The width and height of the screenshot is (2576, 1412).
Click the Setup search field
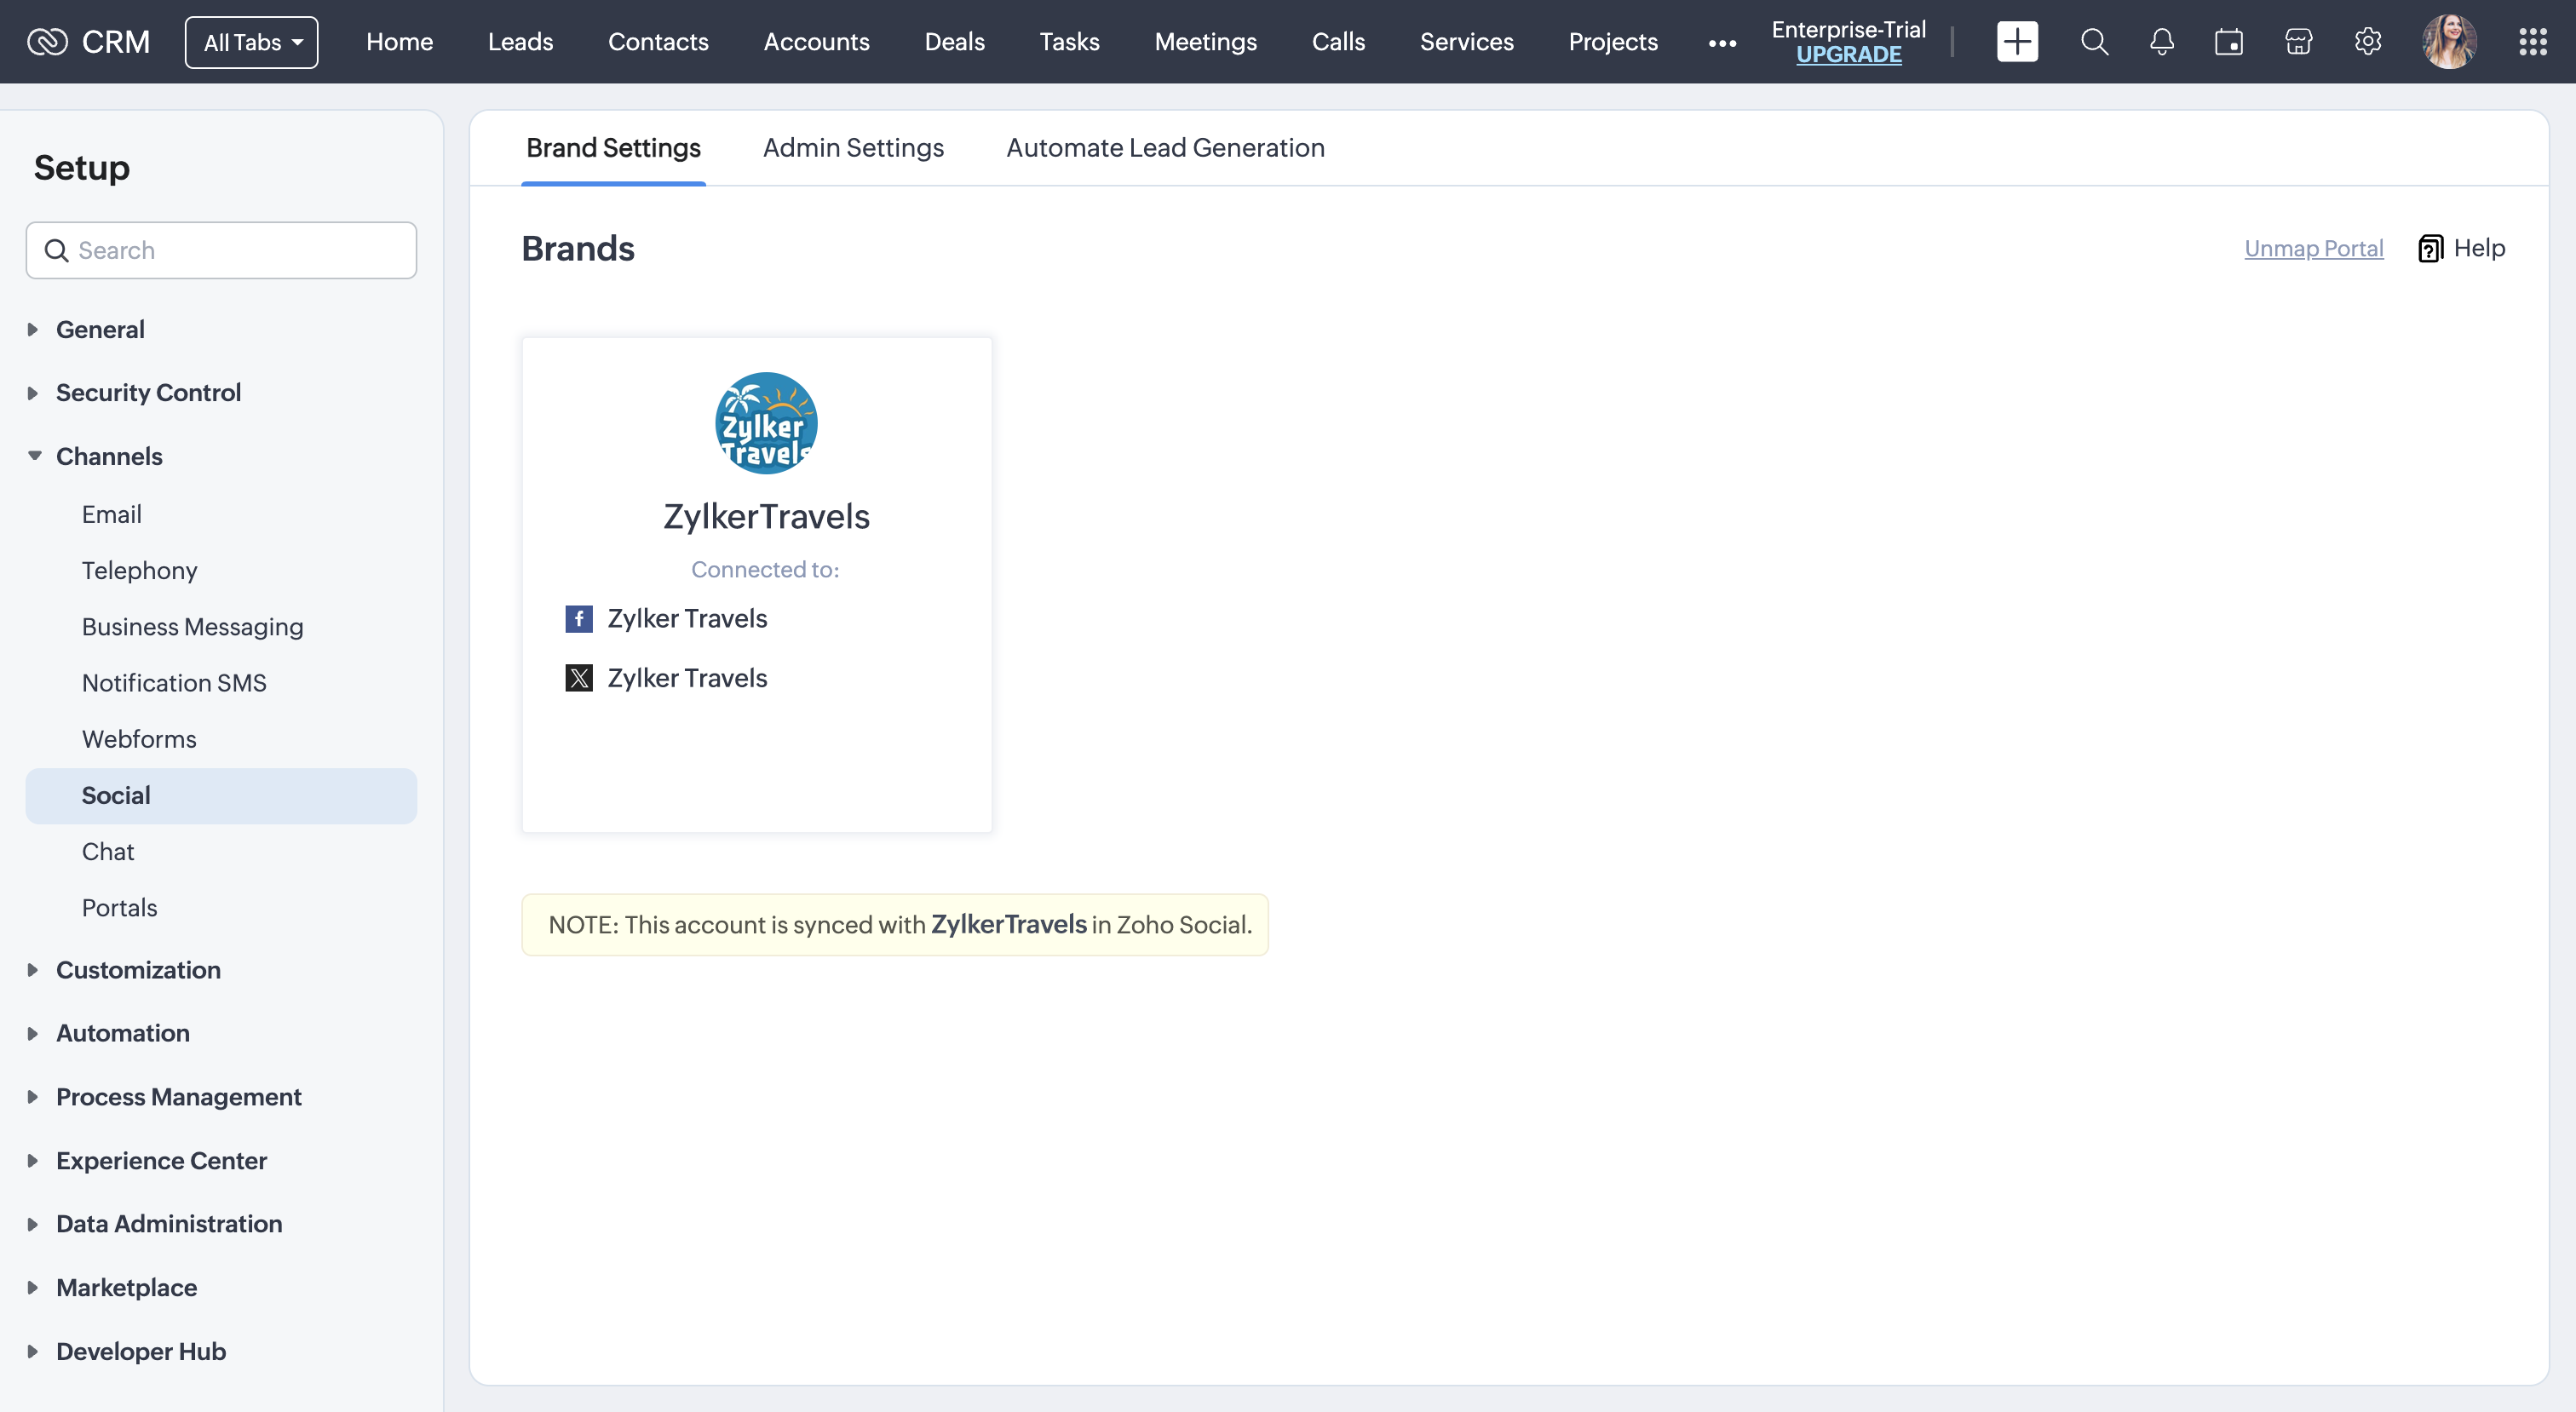pos(221,250)
